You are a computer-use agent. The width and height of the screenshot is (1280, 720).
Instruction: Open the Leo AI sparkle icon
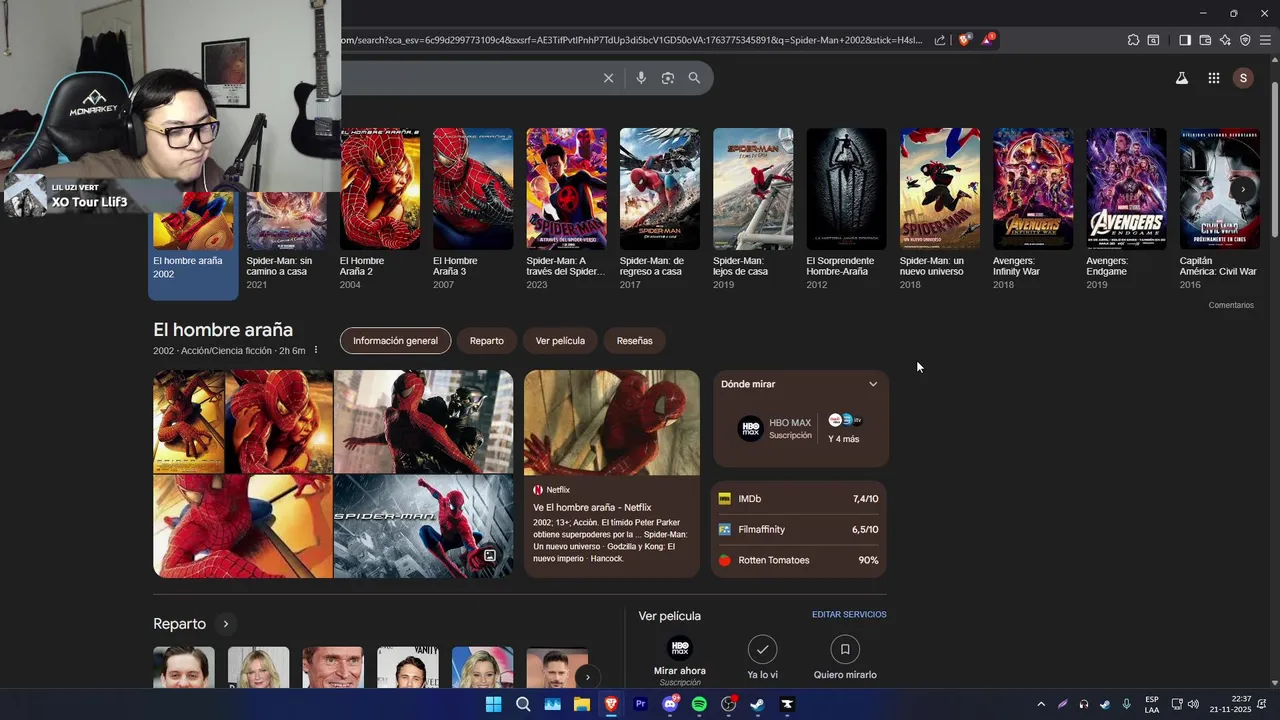(1225, 40)
